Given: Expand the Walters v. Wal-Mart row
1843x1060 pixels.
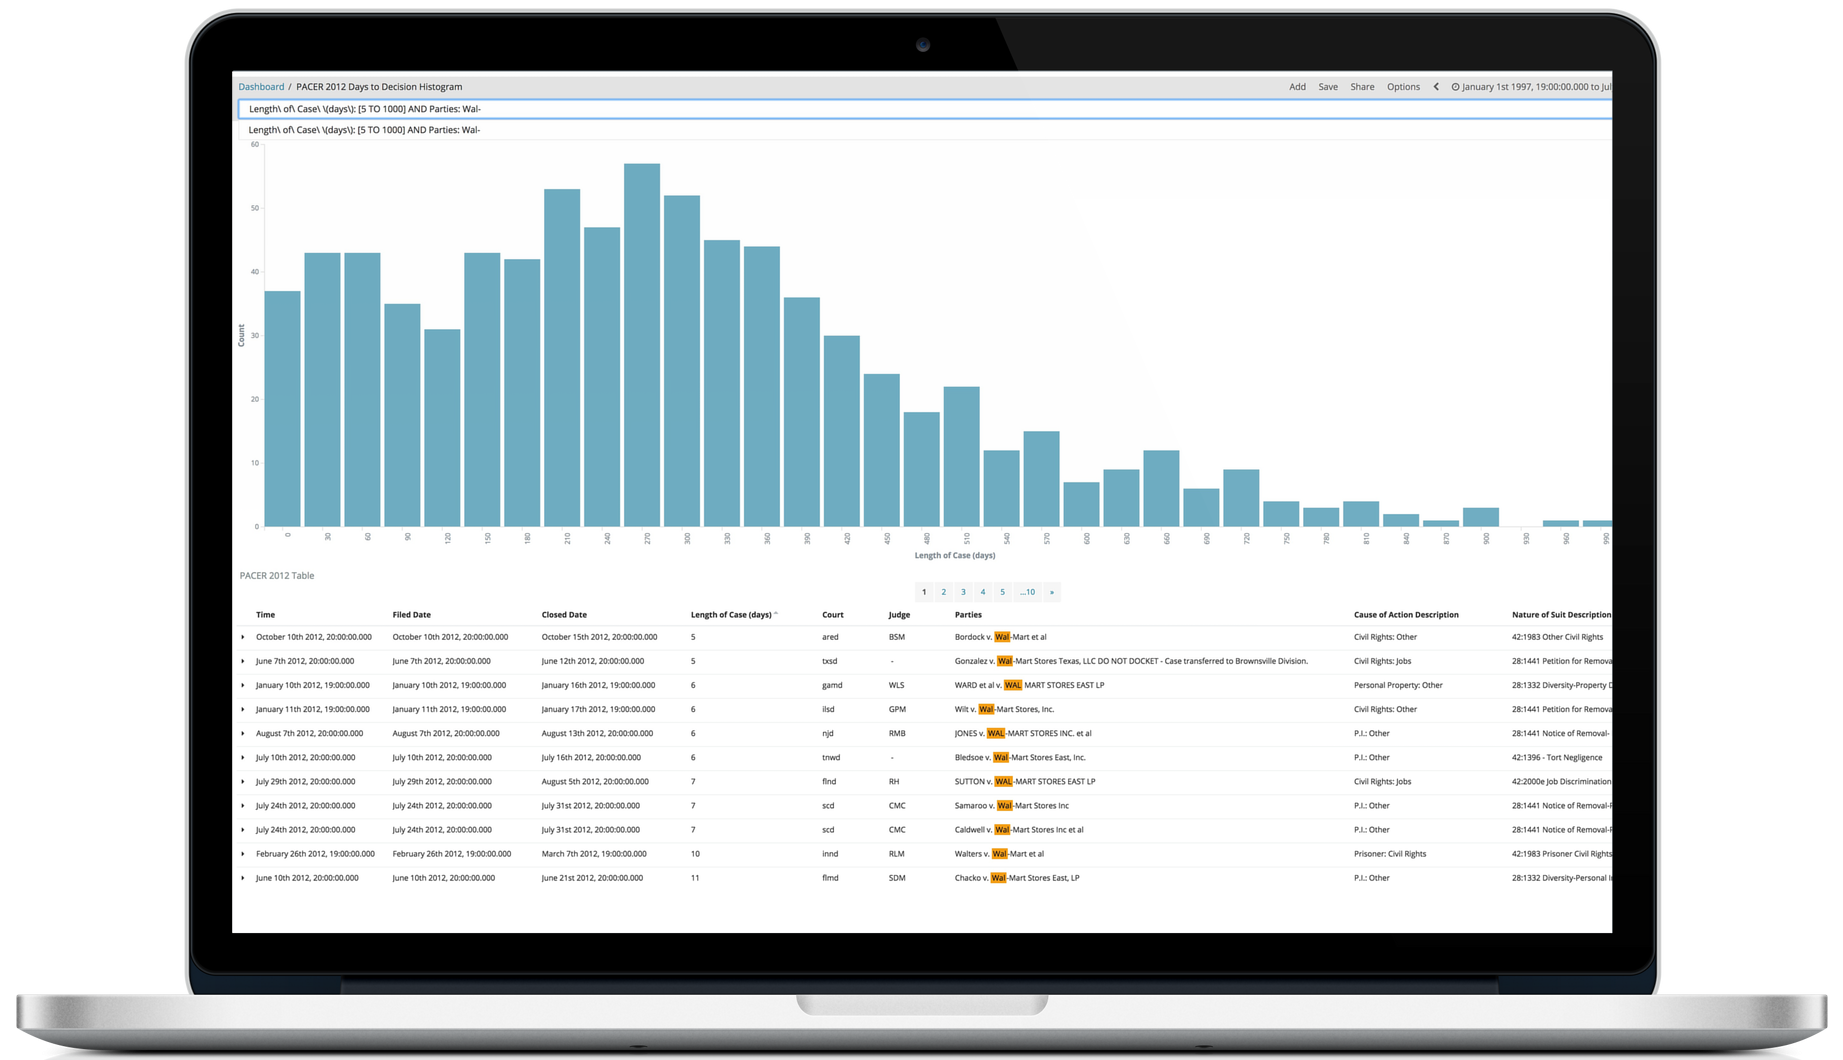Looking at the screenshot, I should [x=242, y=854].
